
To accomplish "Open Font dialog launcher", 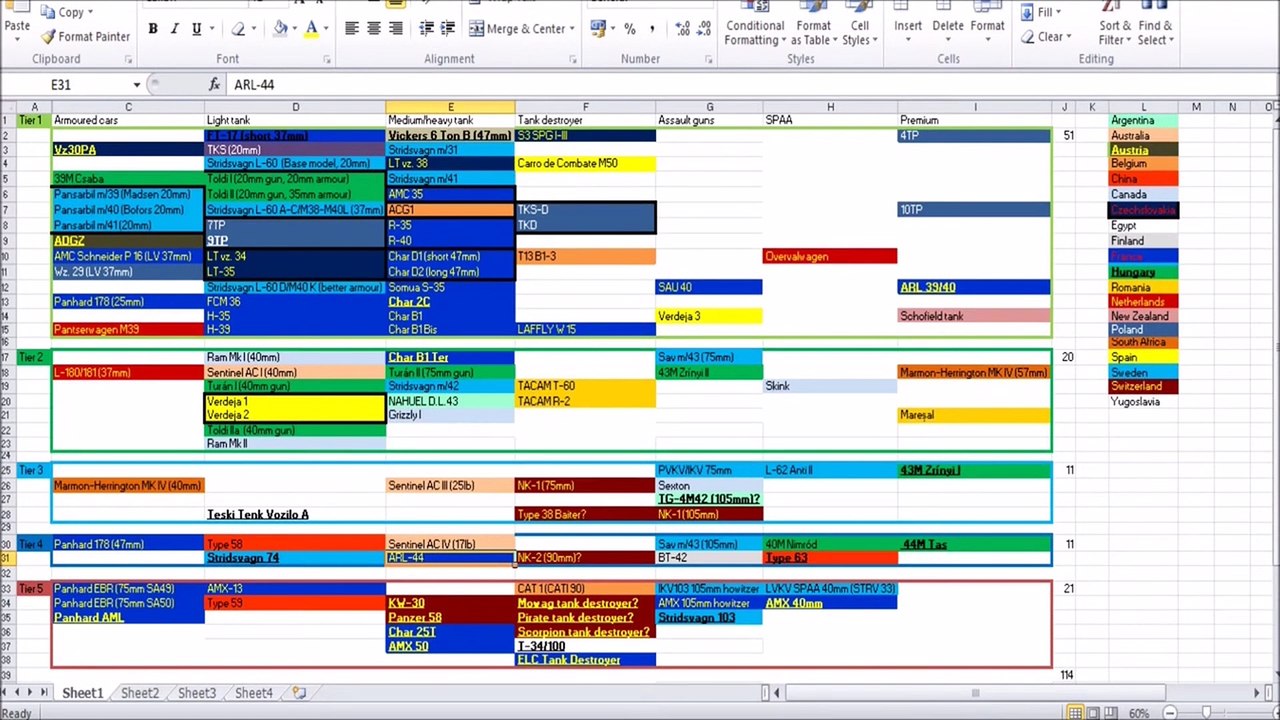I will click(x=326, y=60).
